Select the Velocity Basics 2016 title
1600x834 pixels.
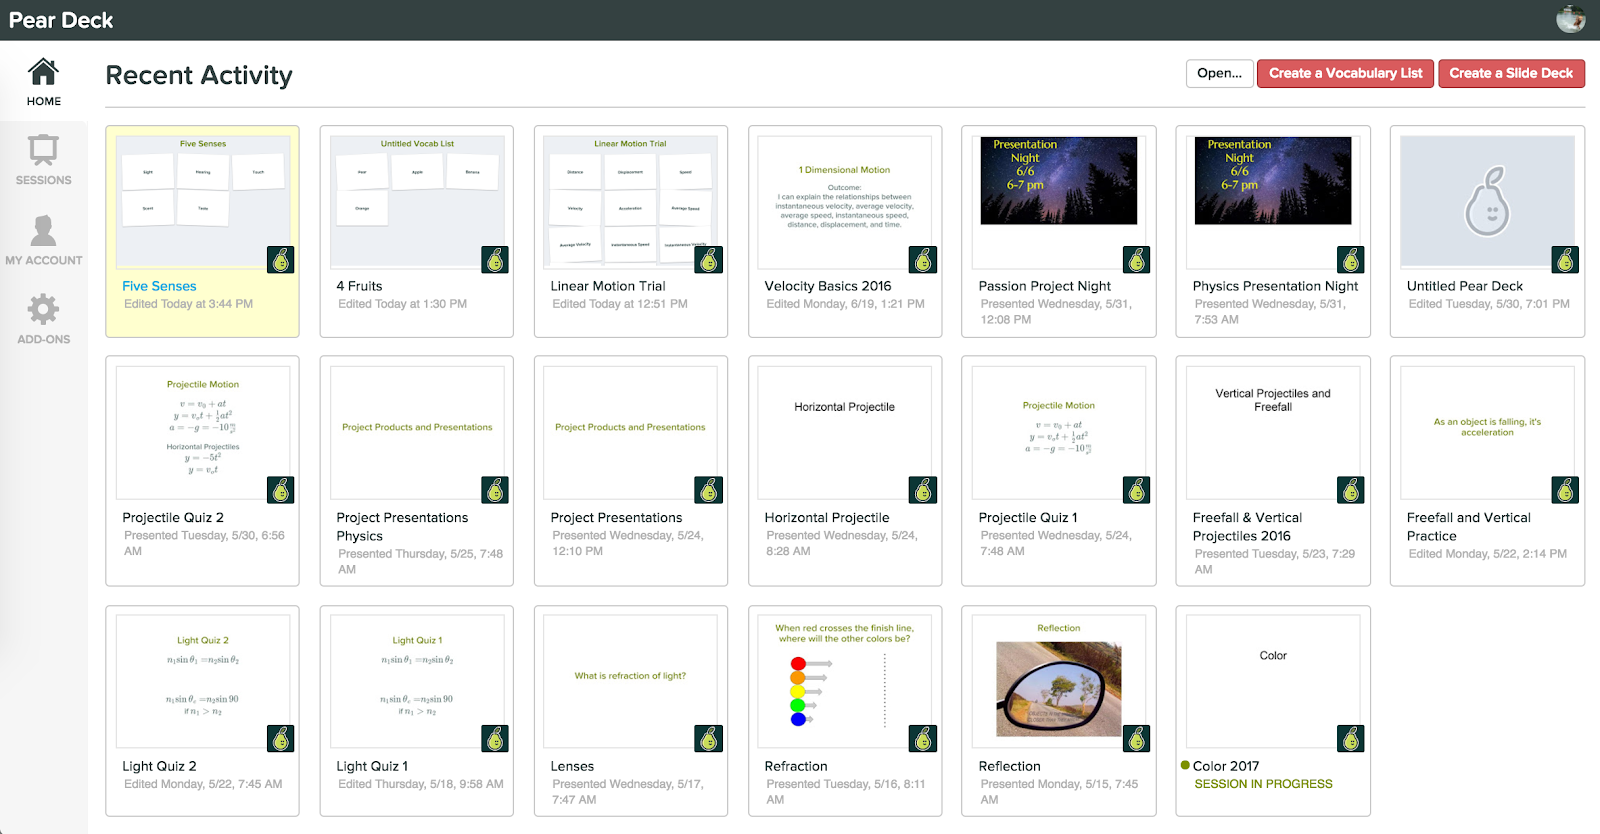pos(828,286)
